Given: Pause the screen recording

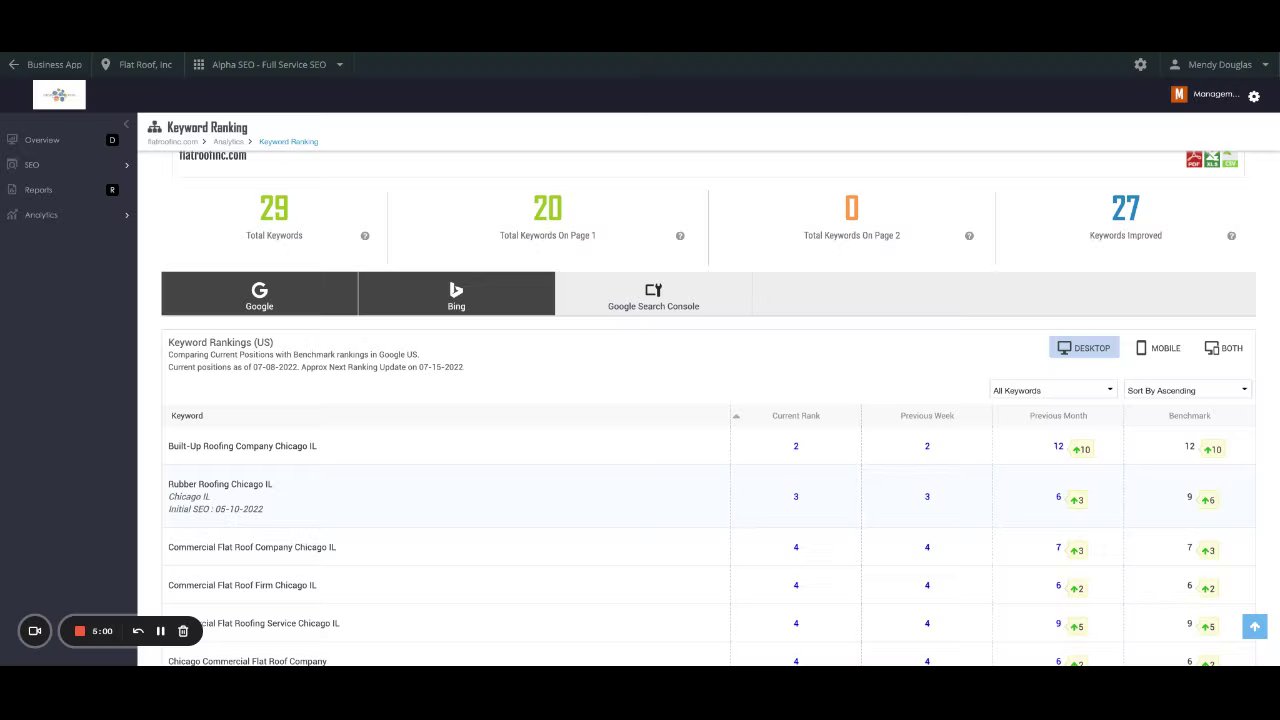Looking at the screenshot, I should click(160, 631).
